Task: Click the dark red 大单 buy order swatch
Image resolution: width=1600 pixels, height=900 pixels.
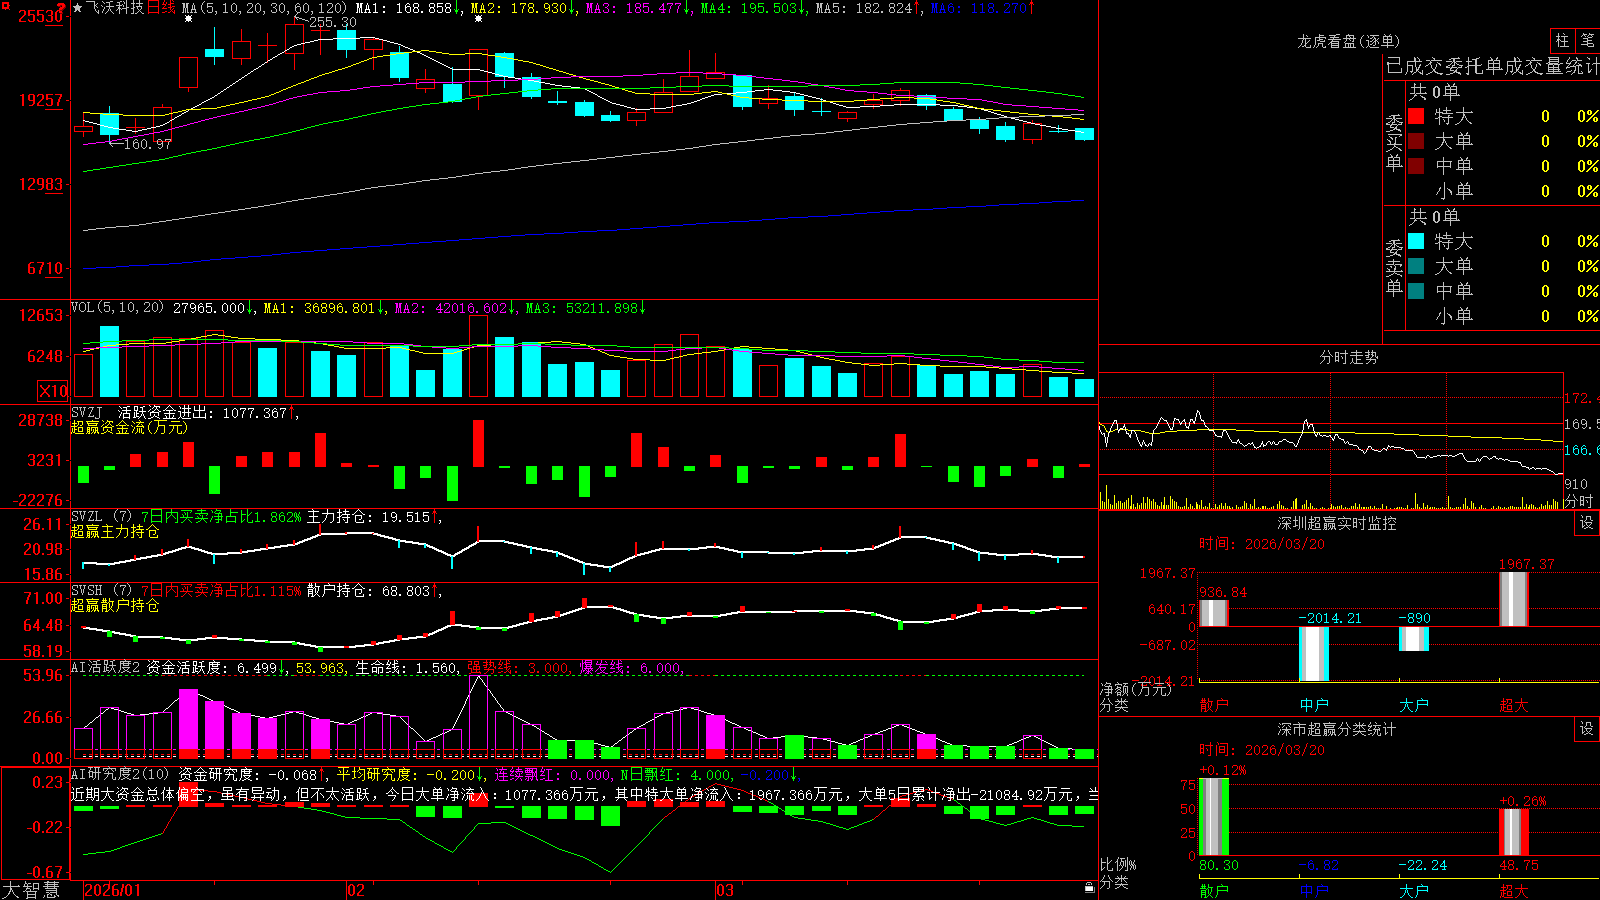Action: point(1416,141)
